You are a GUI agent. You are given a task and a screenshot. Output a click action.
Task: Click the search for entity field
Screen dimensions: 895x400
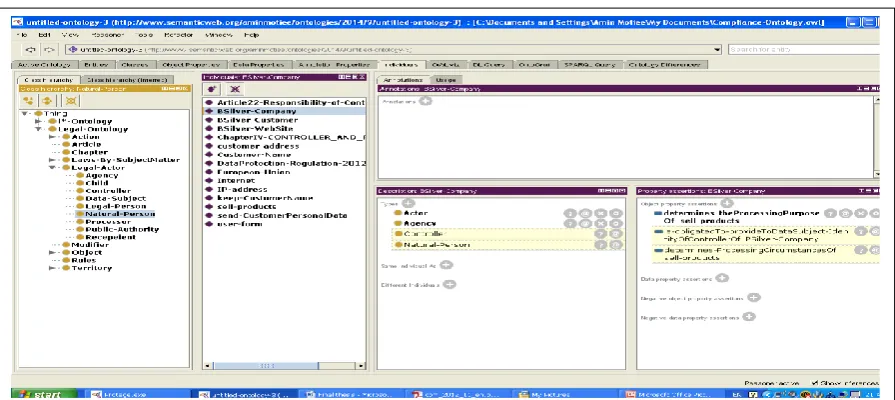805,50
